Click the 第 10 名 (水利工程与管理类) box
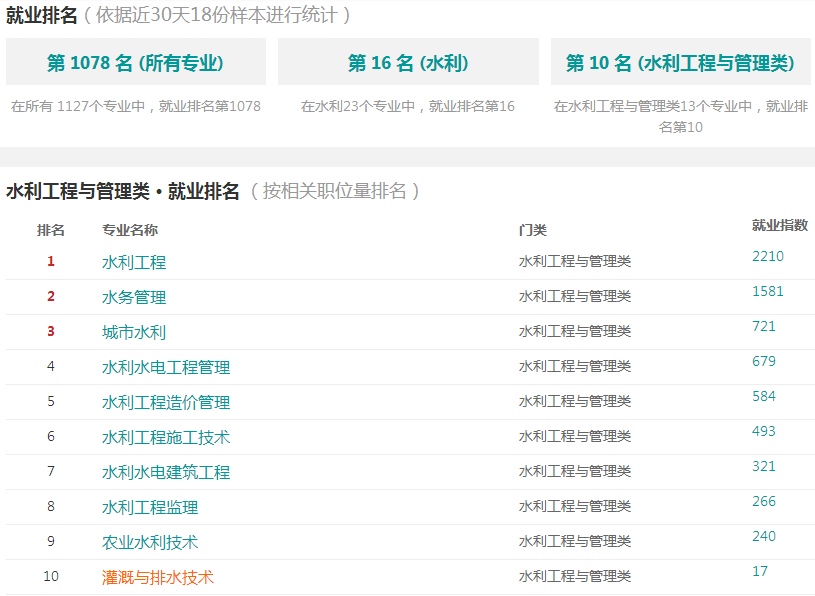The image size is (815, 596). coord(680,62)
